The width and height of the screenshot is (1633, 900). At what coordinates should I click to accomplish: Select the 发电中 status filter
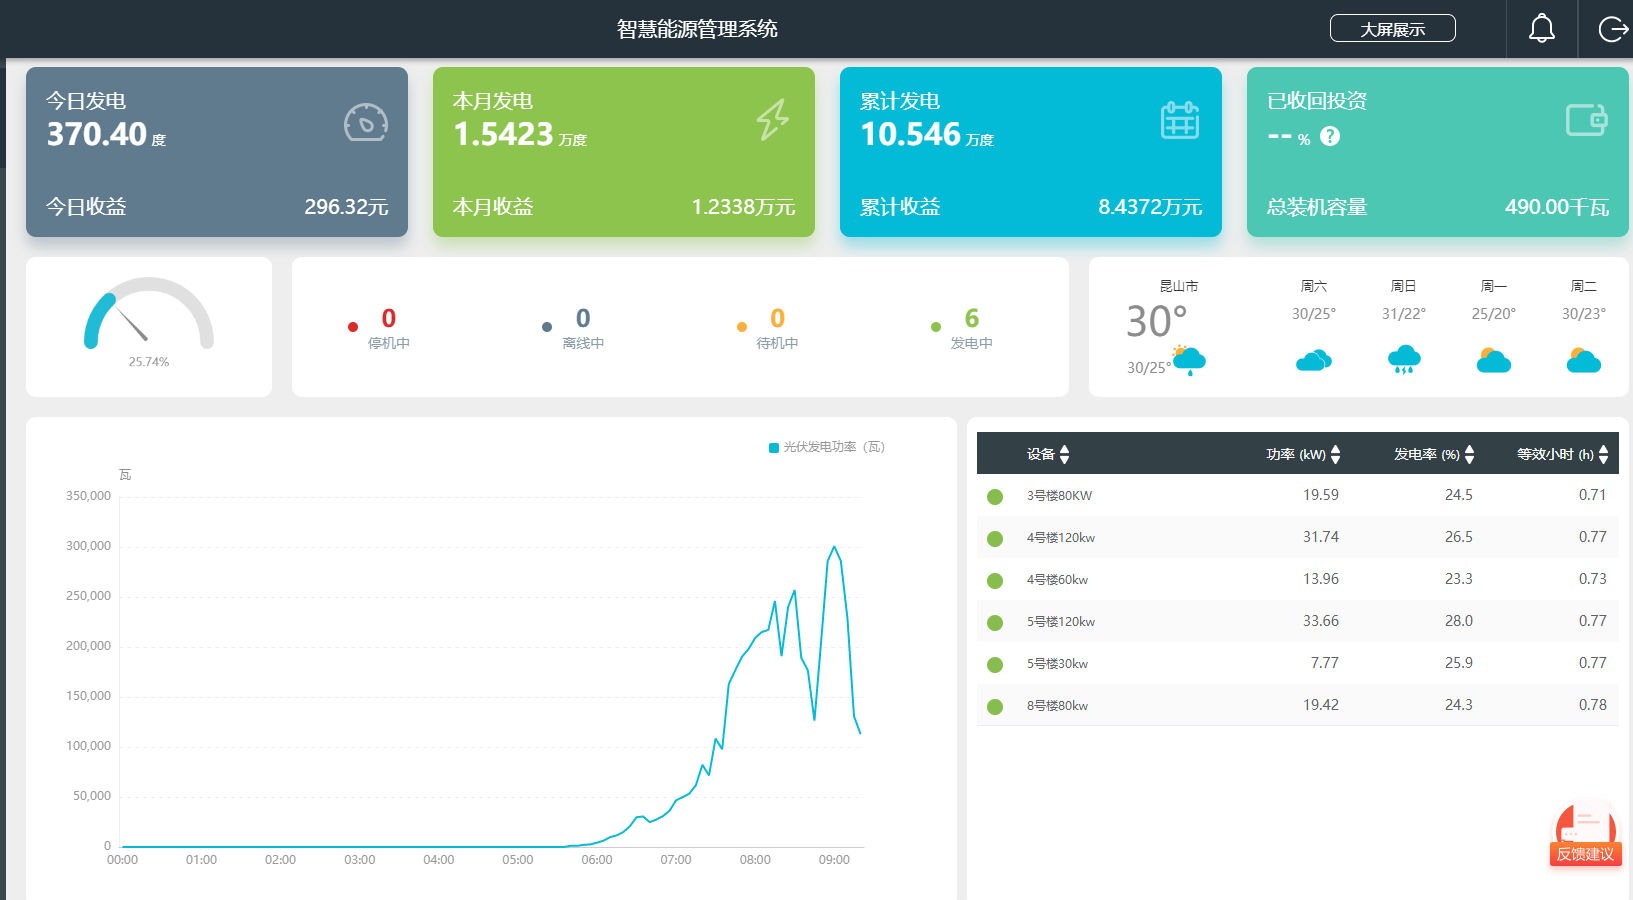click(970, 328)
